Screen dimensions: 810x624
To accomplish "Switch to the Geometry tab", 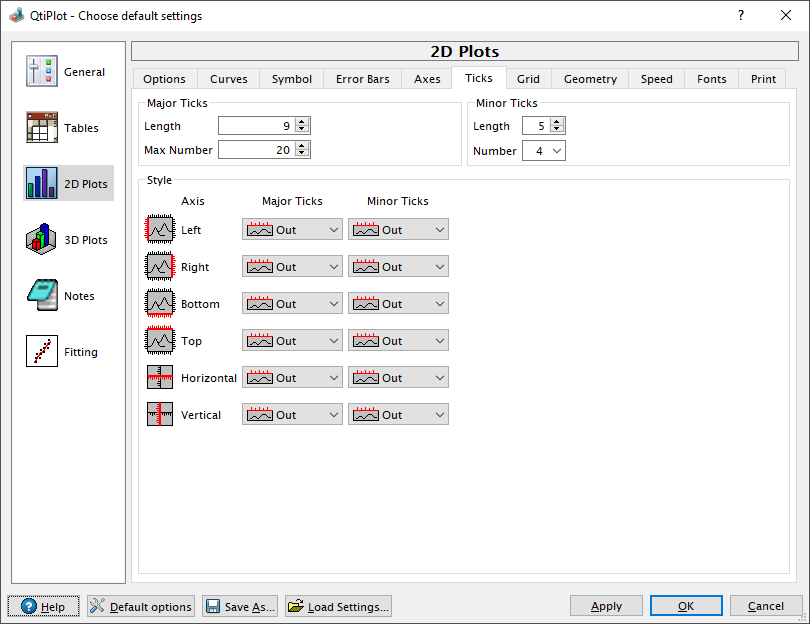I will (590, 79).
